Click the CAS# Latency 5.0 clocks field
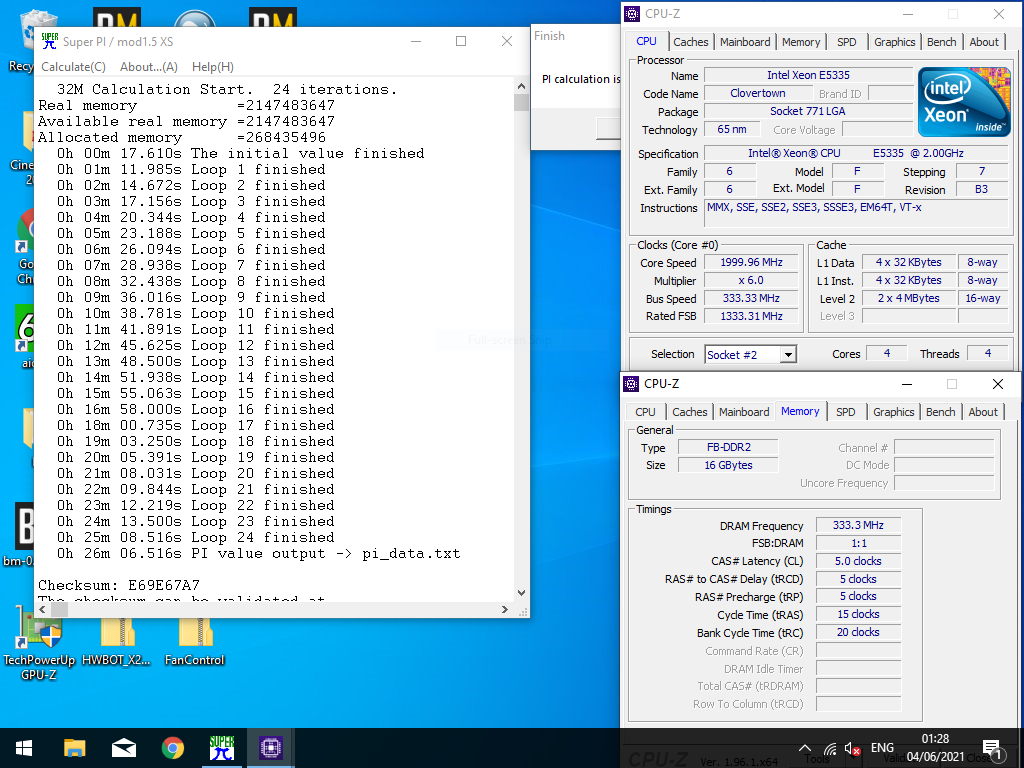This screenshot has height=768, width=1024. [x=858, y=561]
